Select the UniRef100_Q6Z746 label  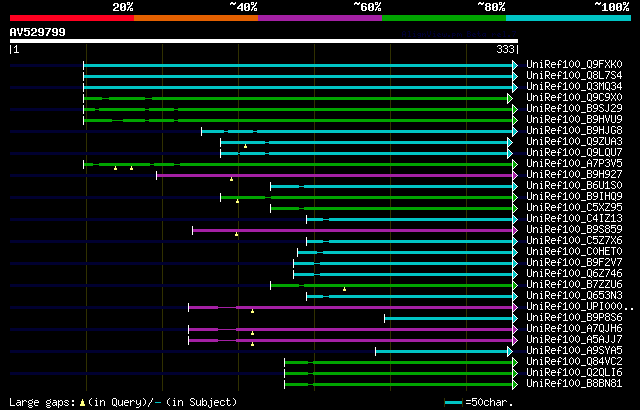click(574, 274)
